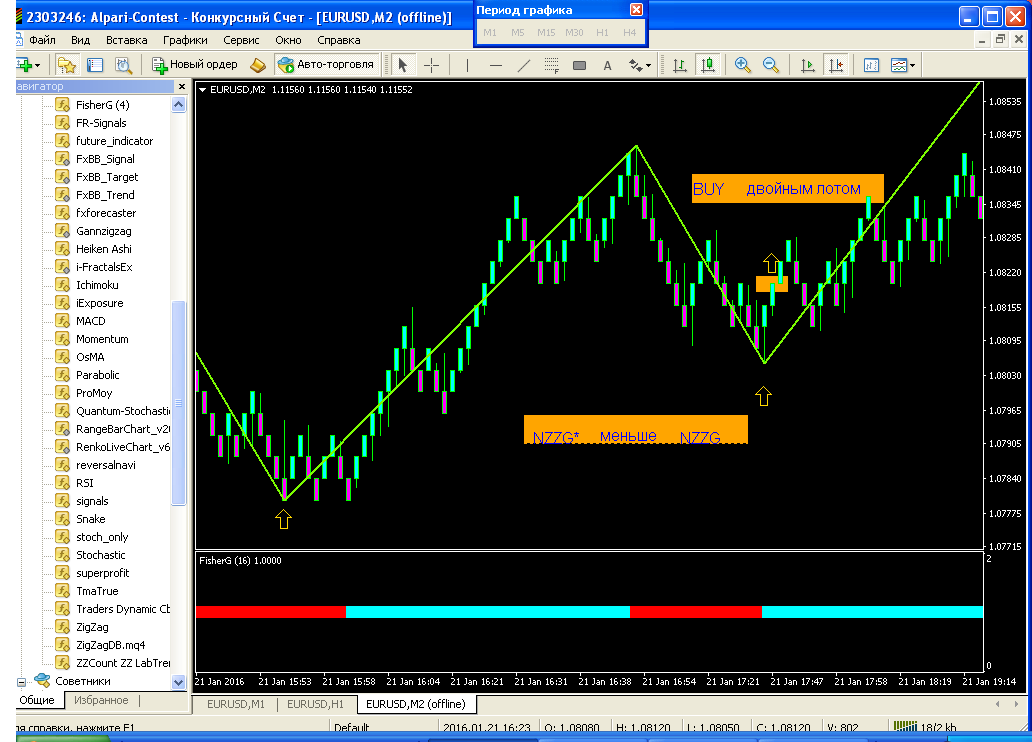Open the Графики menu
The width and height of the screenshot is (1032, 742).
click(185, 40)
